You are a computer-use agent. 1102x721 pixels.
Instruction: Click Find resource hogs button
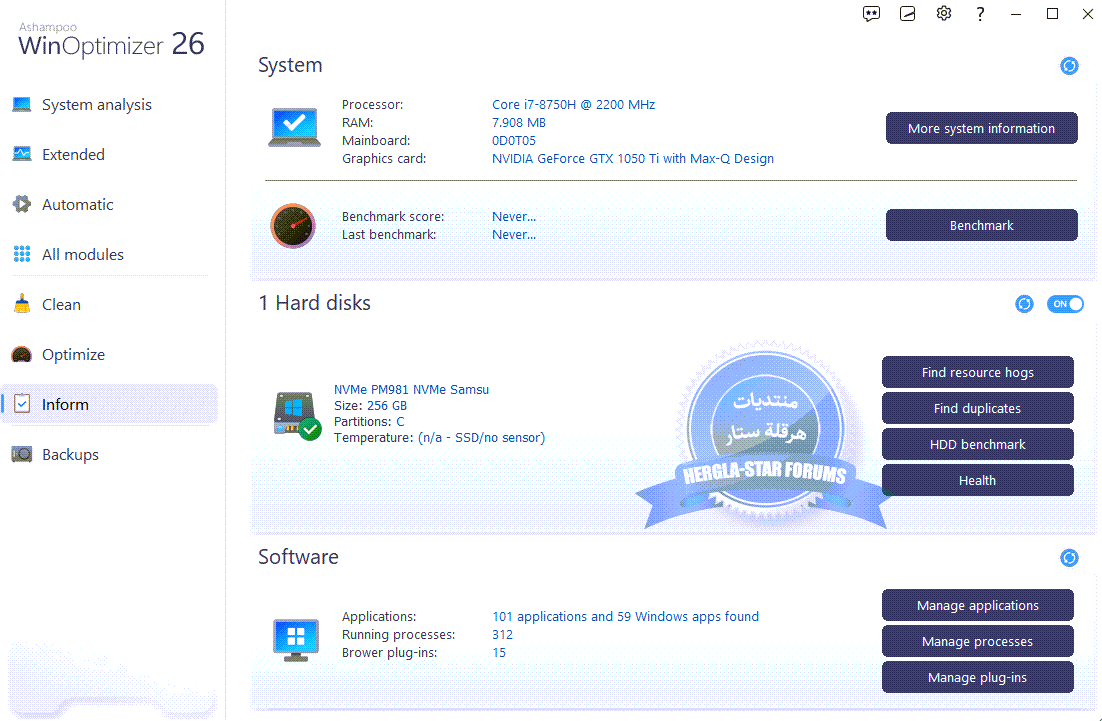(978, 372)
